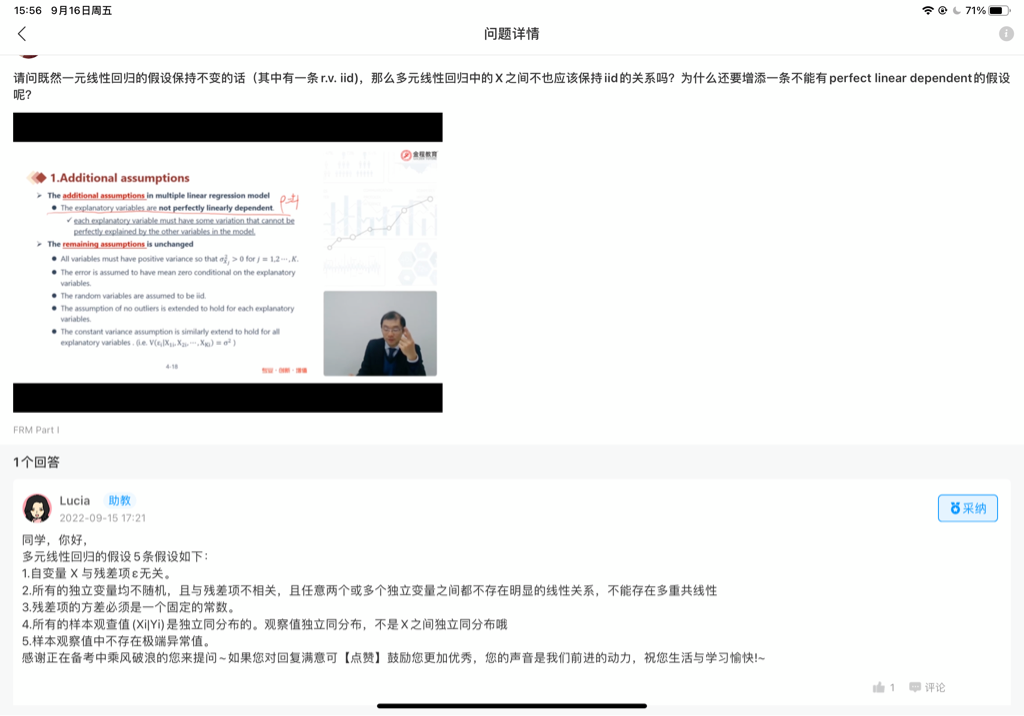Tap the battery percentage 71%
Screen dimensions: 1024x716
click(975, 10)
